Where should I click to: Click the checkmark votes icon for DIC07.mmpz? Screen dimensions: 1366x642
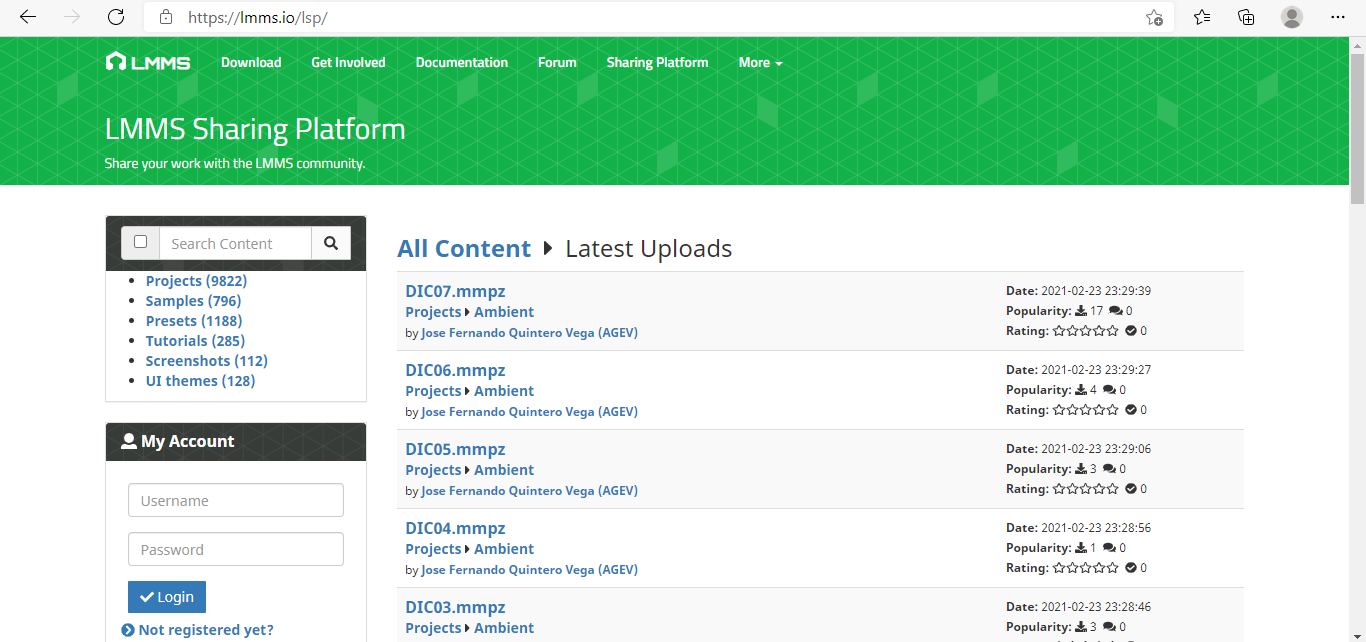pos(1131,331)
